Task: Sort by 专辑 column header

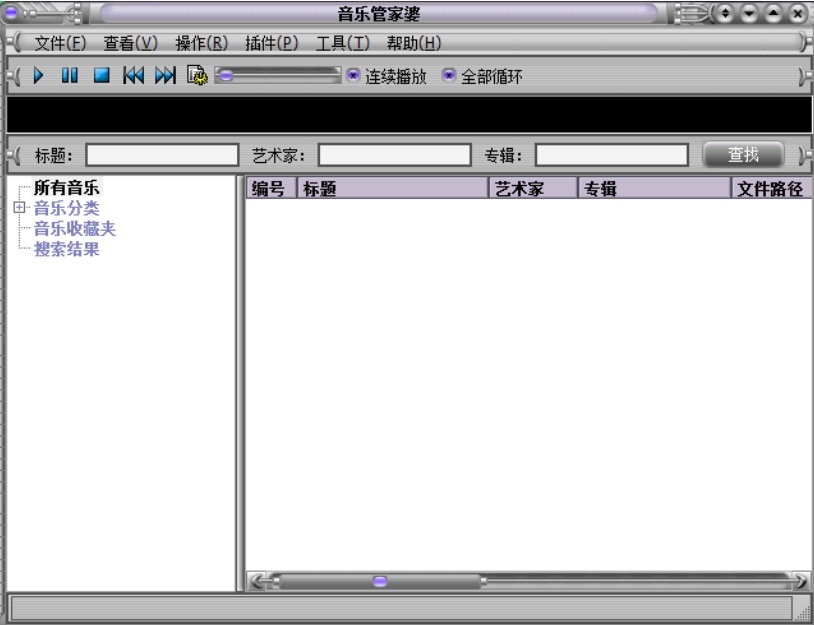Action: tap(655, 188)
